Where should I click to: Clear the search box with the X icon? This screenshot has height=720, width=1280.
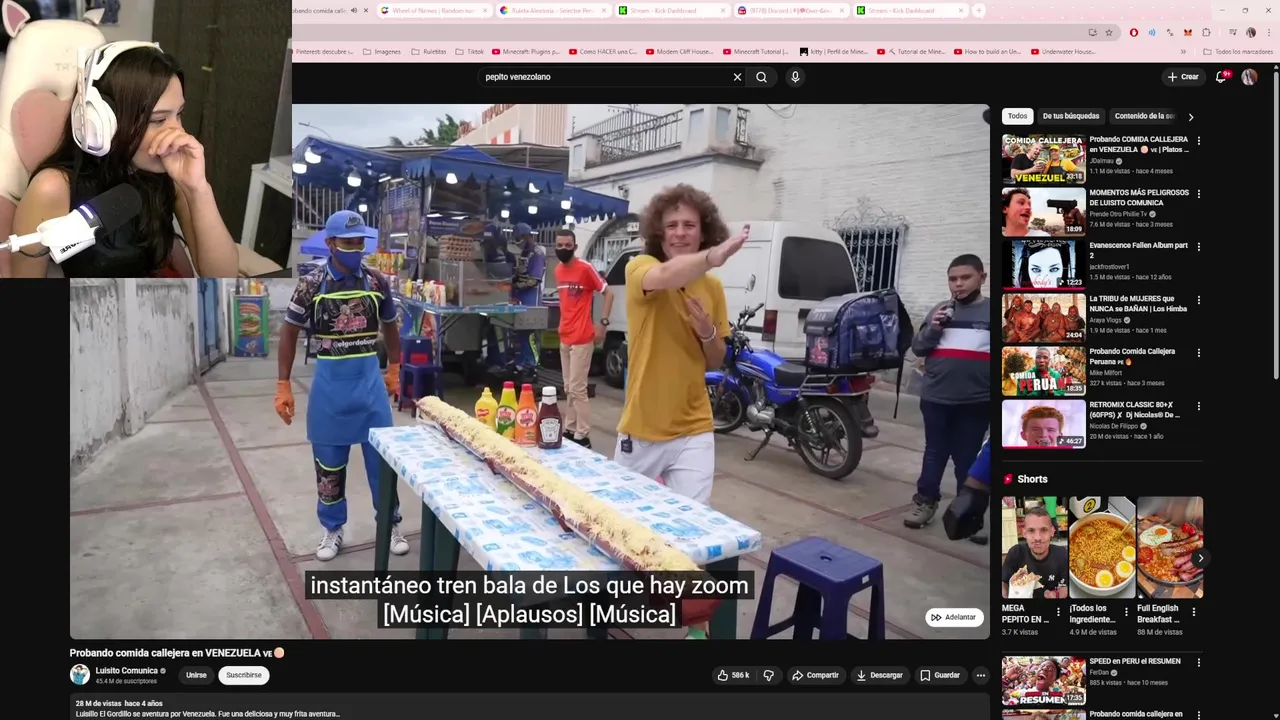[737, 77]
